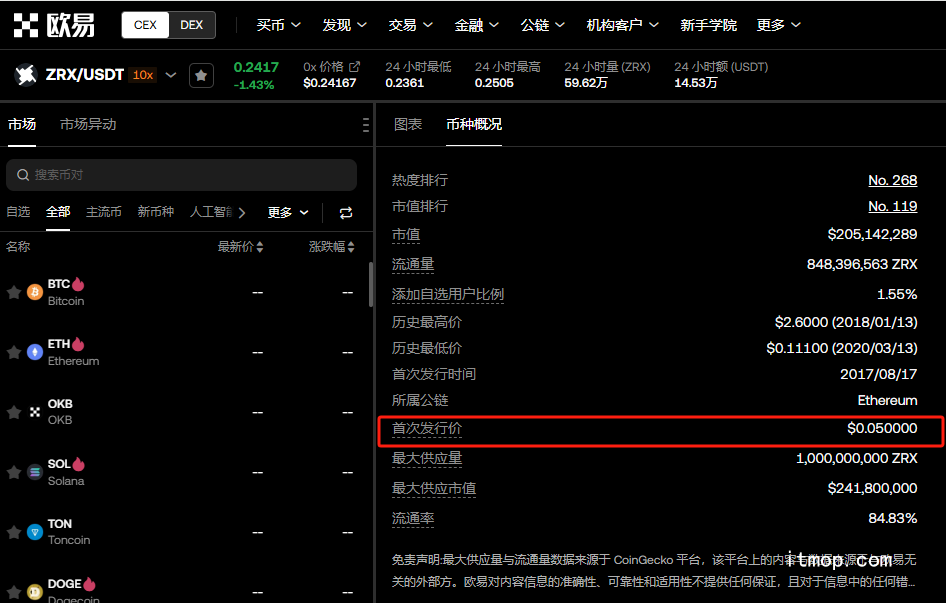This screenshot has height=603, width=946.
Task: Open the No. 268 popularity rank link
Action: [x=892, y=180]
